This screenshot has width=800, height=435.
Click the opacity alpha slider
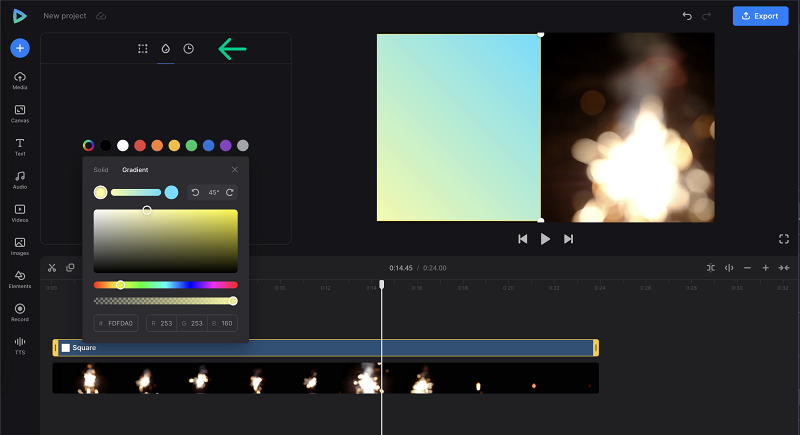point(166,301)
